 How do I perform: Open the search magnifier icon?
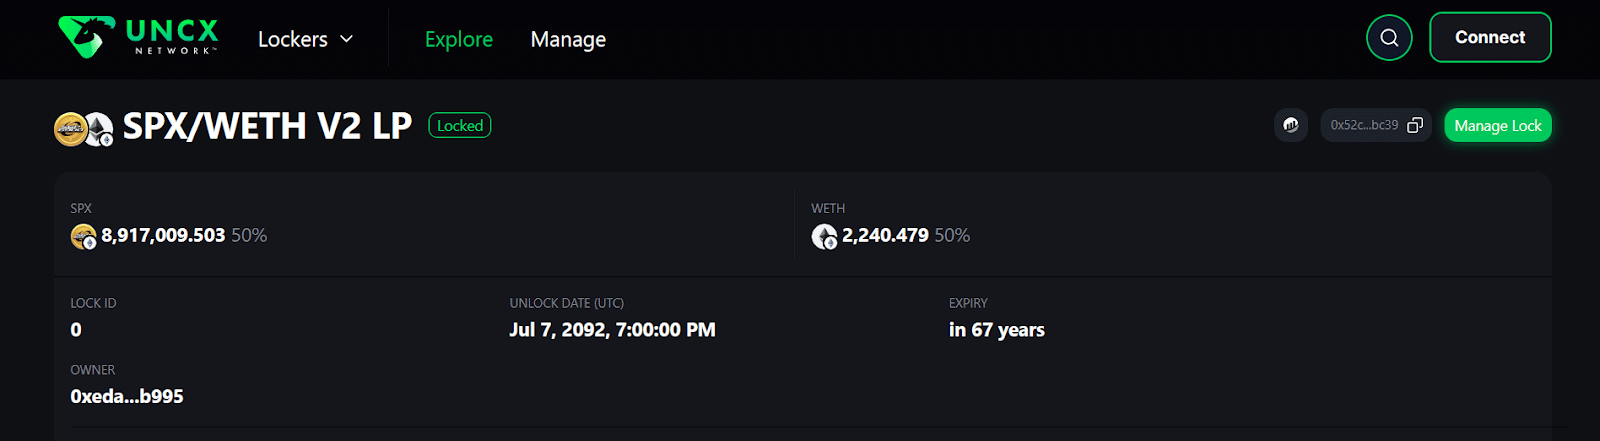(1389, 38)
